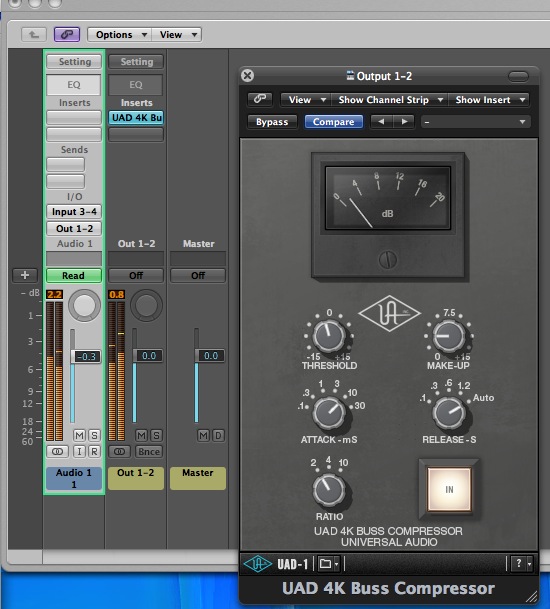Click Out 1-2 volume fader at 0.0

pyautogui.click(x=148, y=356)
